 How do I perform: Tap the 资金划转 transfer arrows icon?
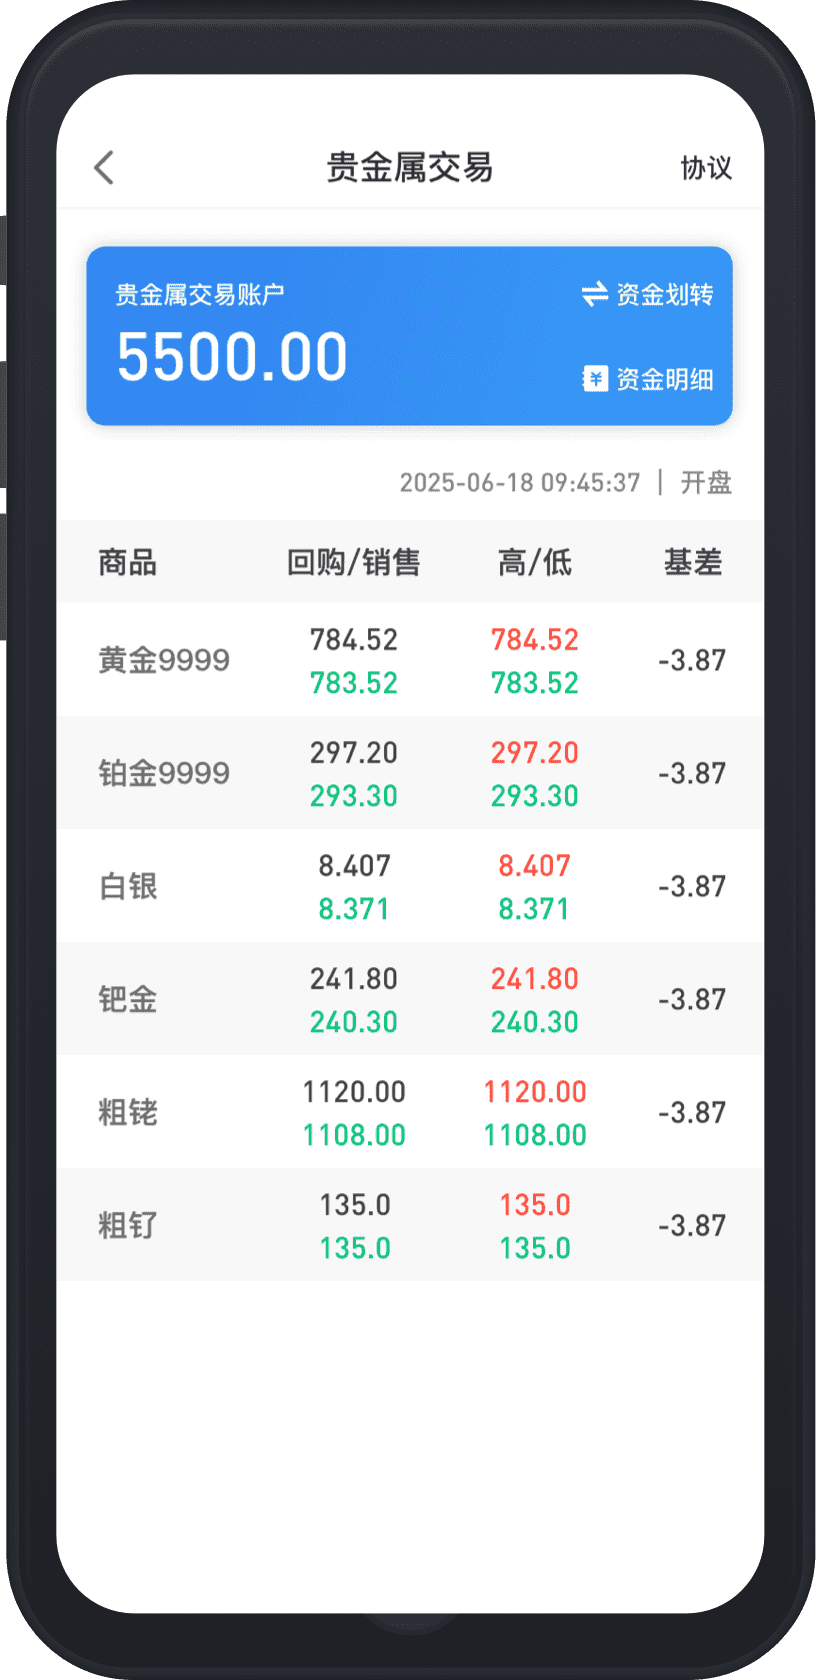(595, 294)
